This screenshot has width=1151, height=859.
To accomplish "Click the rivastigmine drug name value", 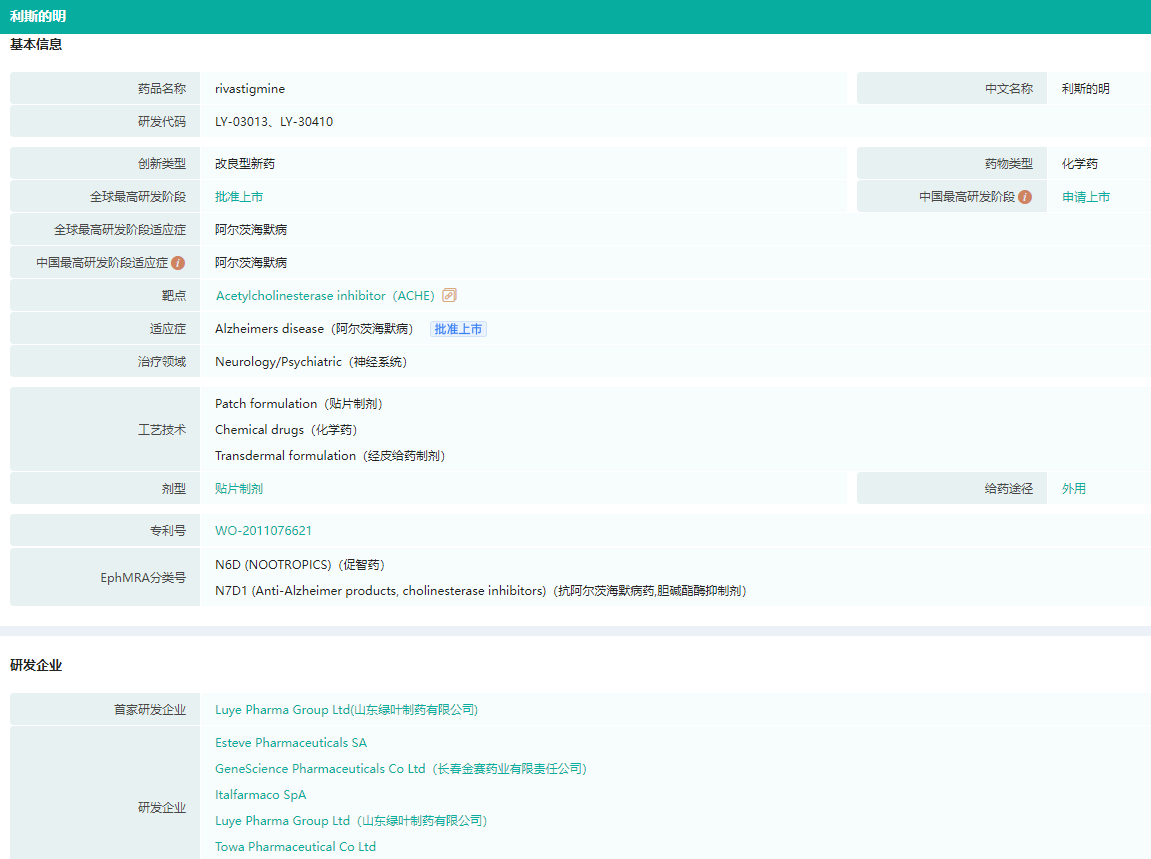I will (250, 89).
